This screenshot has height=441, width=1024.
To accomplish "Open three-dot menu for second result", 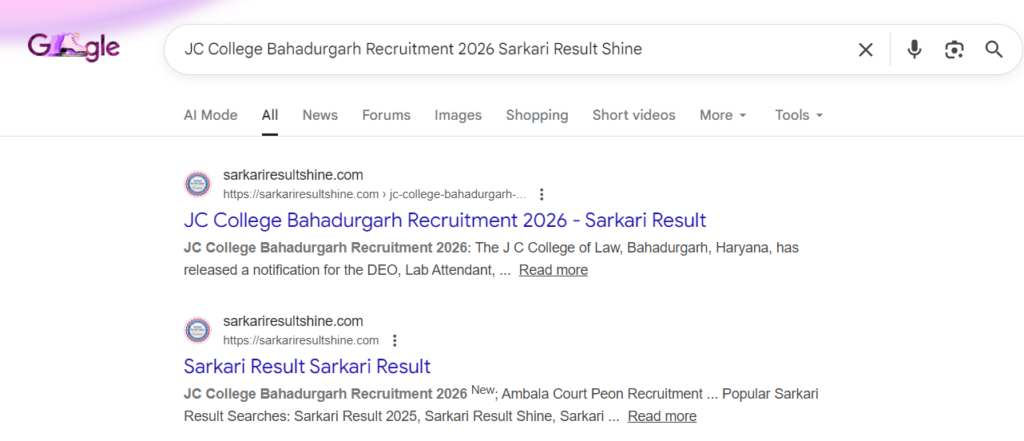I will [x=395, y=340].
